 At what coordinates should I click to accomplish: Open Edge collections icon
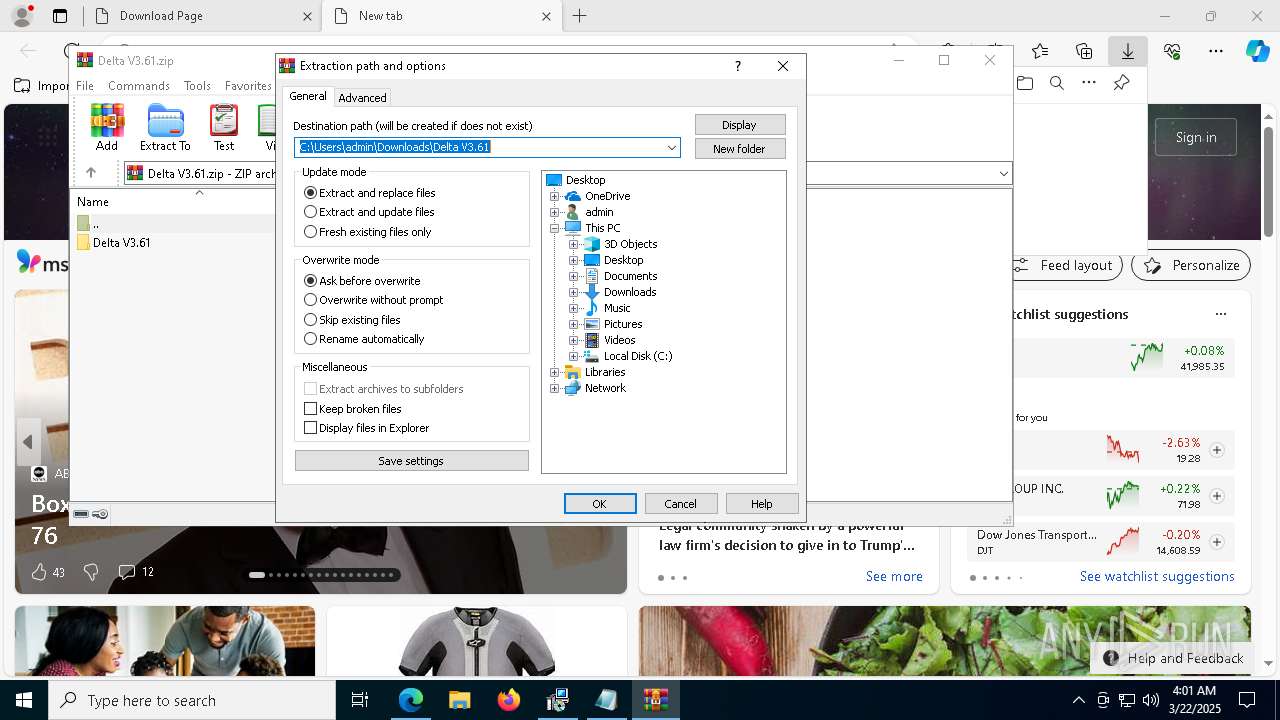pyautogui.click(x=1084, y=51)
